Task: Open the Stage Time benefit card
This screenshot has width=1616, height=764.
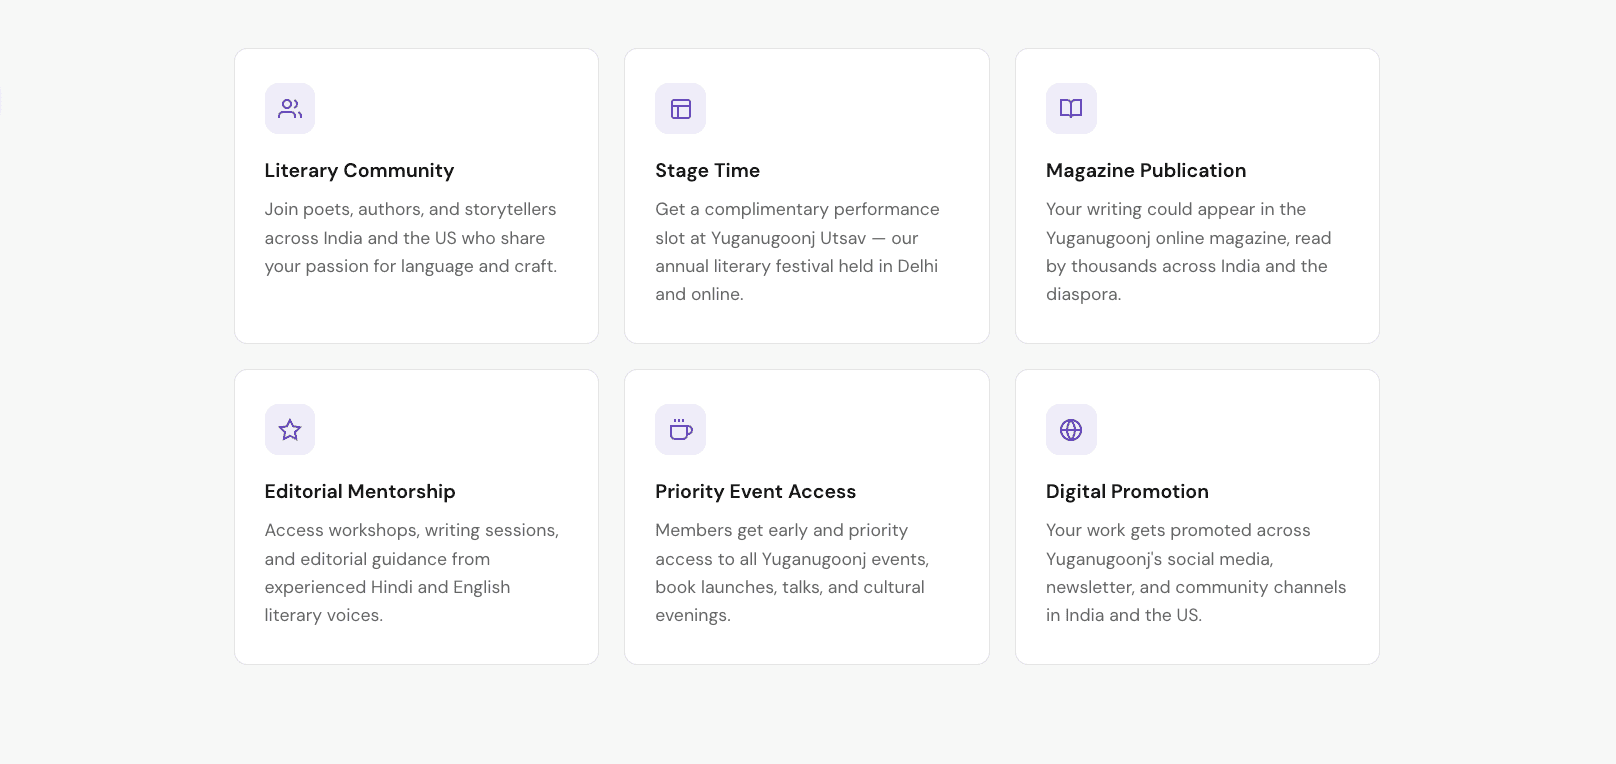Action: pyautogui.click(x=807, y=196)
